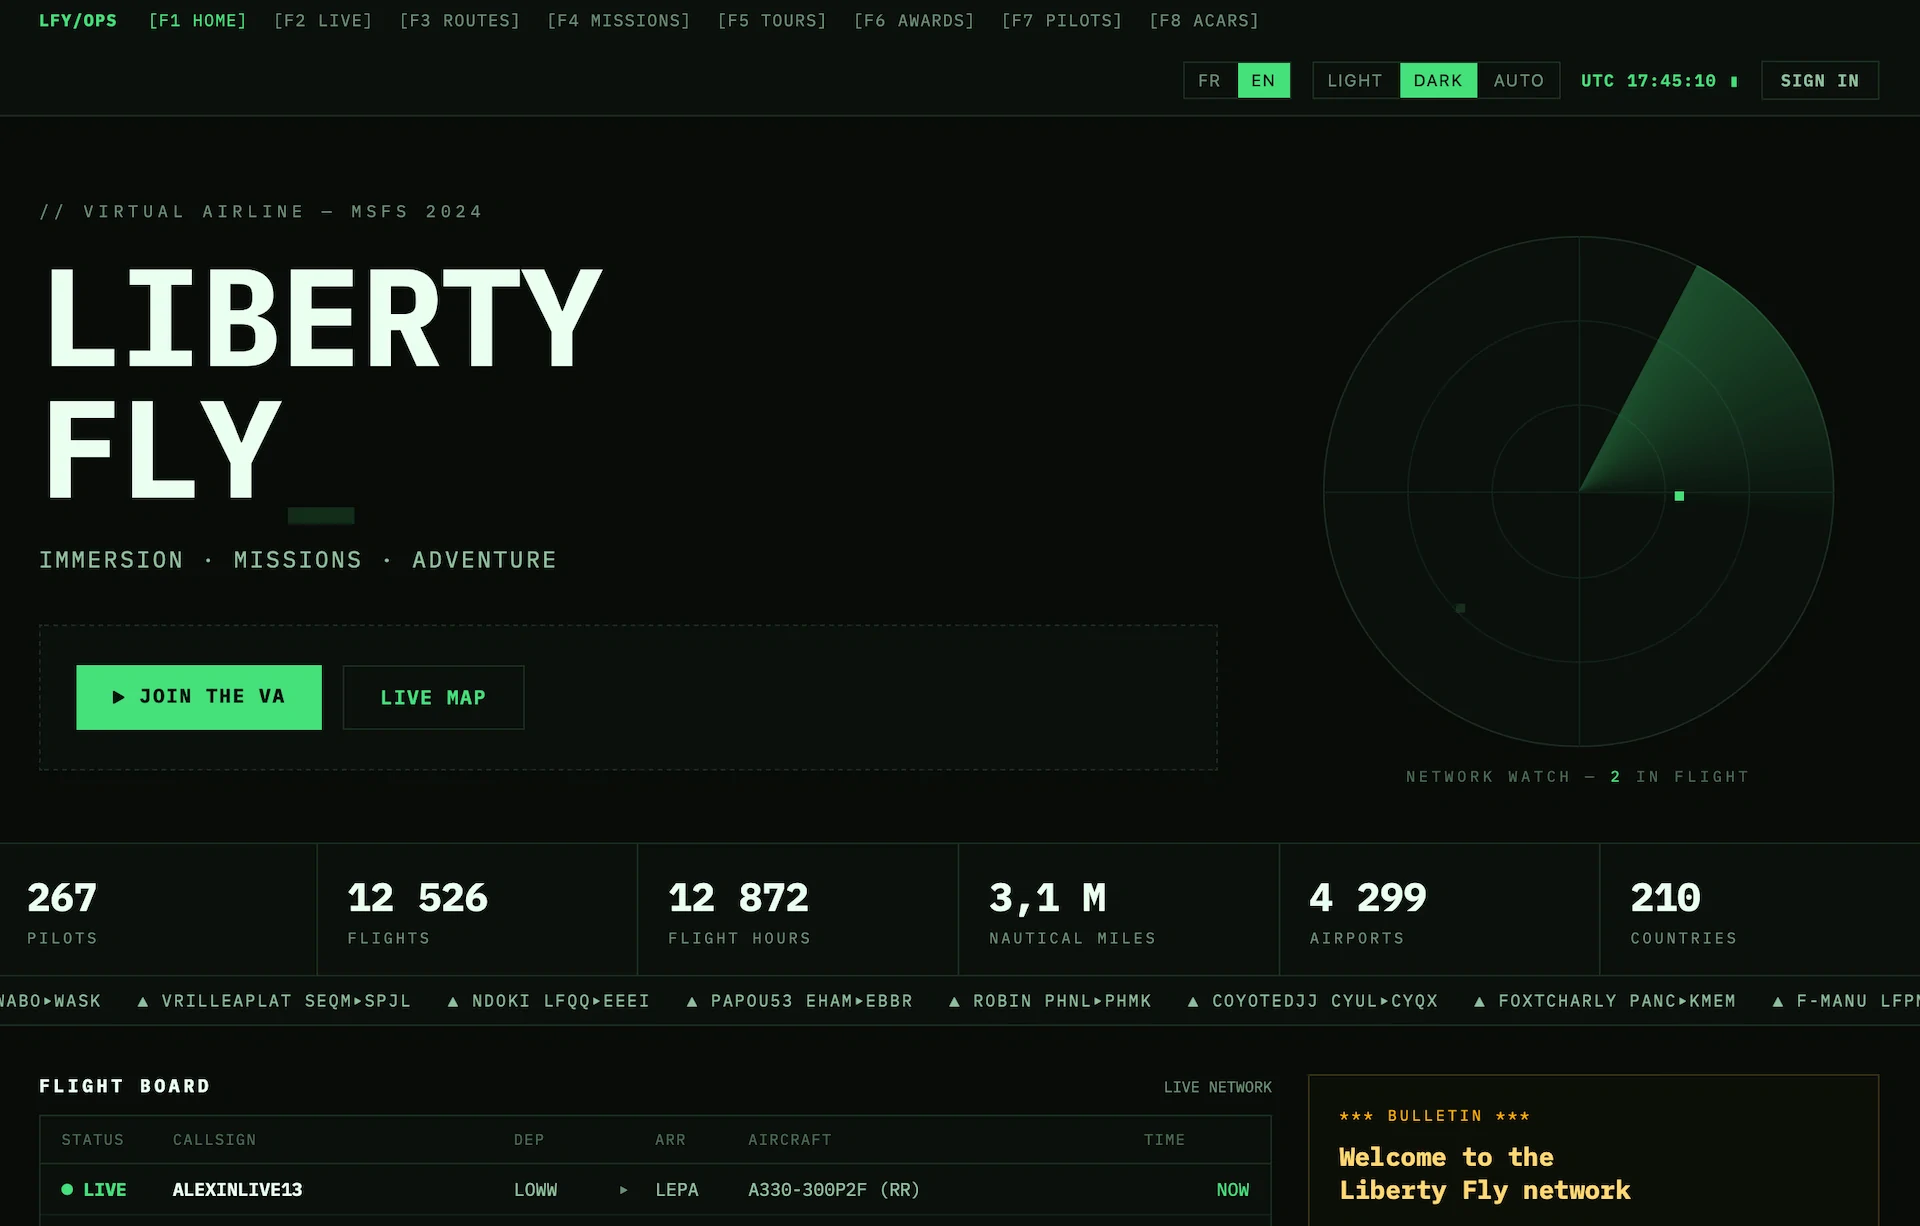
Task: Set theme to AUTO
Action: (x=1518, y=80)
